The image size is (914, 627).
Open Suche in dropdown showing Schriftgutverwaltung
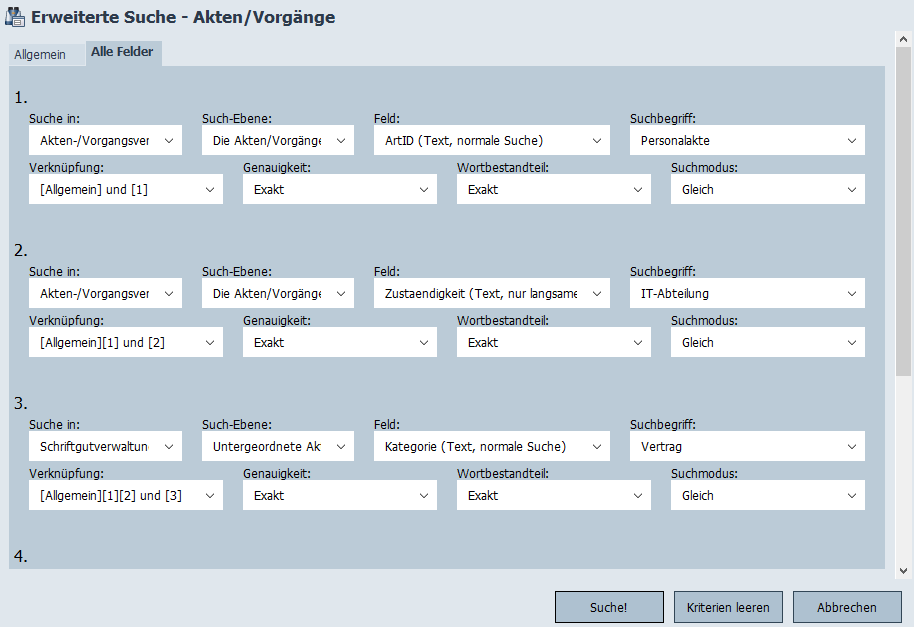coord(105,446)
